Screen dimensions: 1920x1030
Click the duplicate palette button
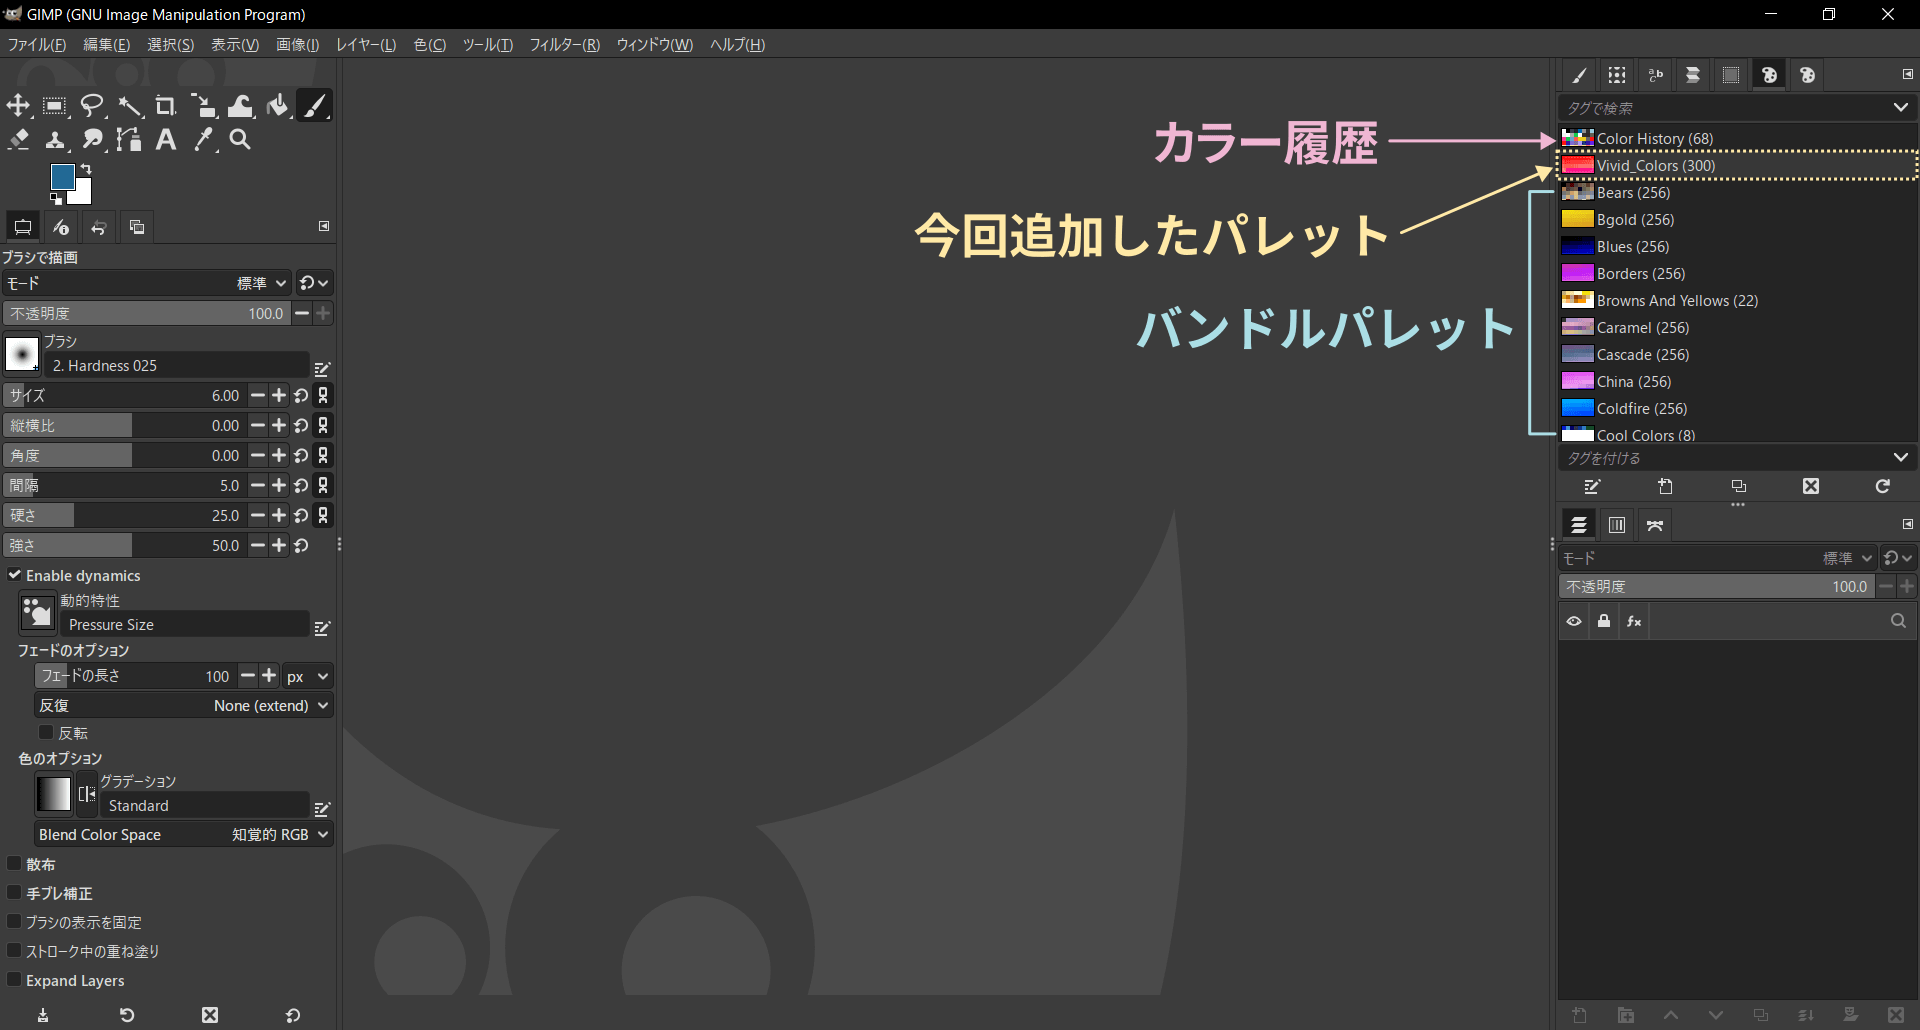[x=1739, y=486]
